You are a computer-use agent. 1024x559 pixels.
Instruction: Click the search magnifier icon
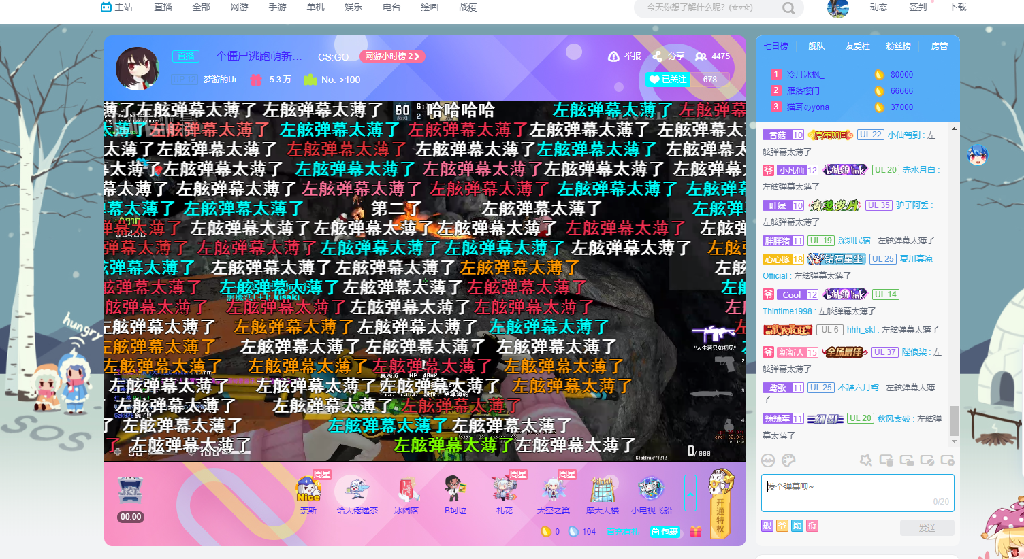click(x=788, y=8)
